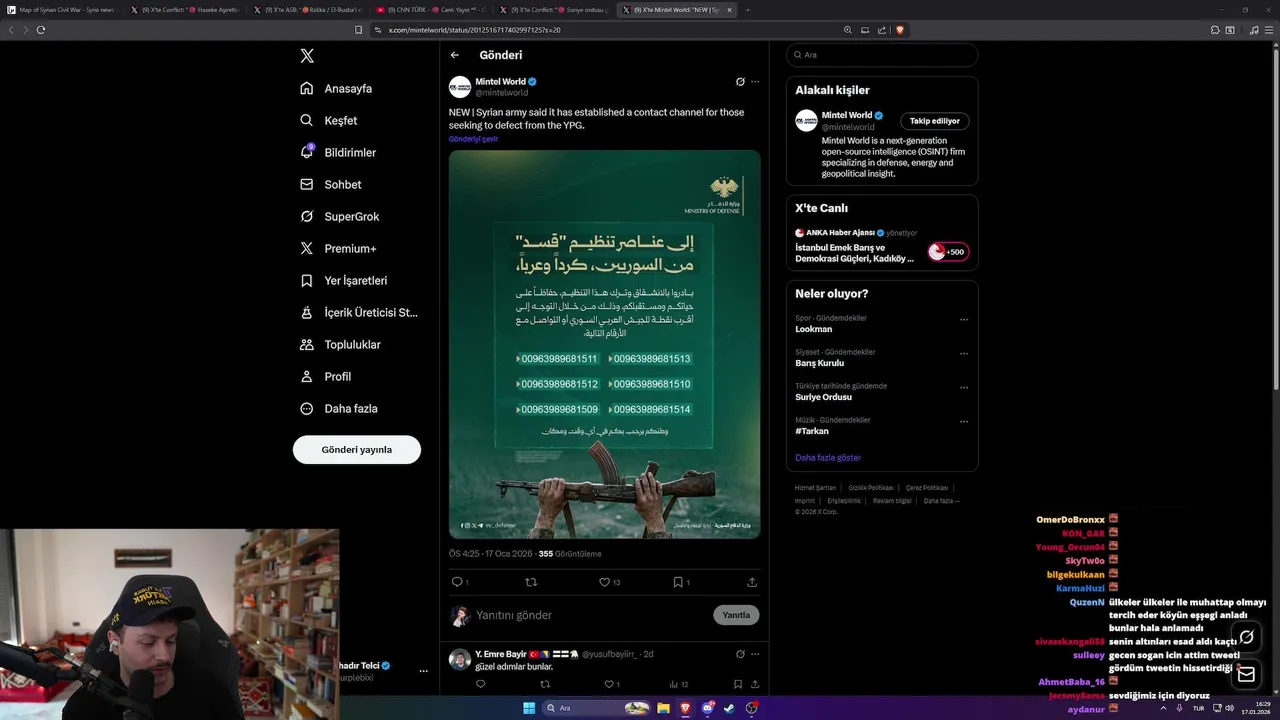Open more options on Y. Emre Bayir's reply
Viewport: 1280px width, 720px height.
(755, 654)
